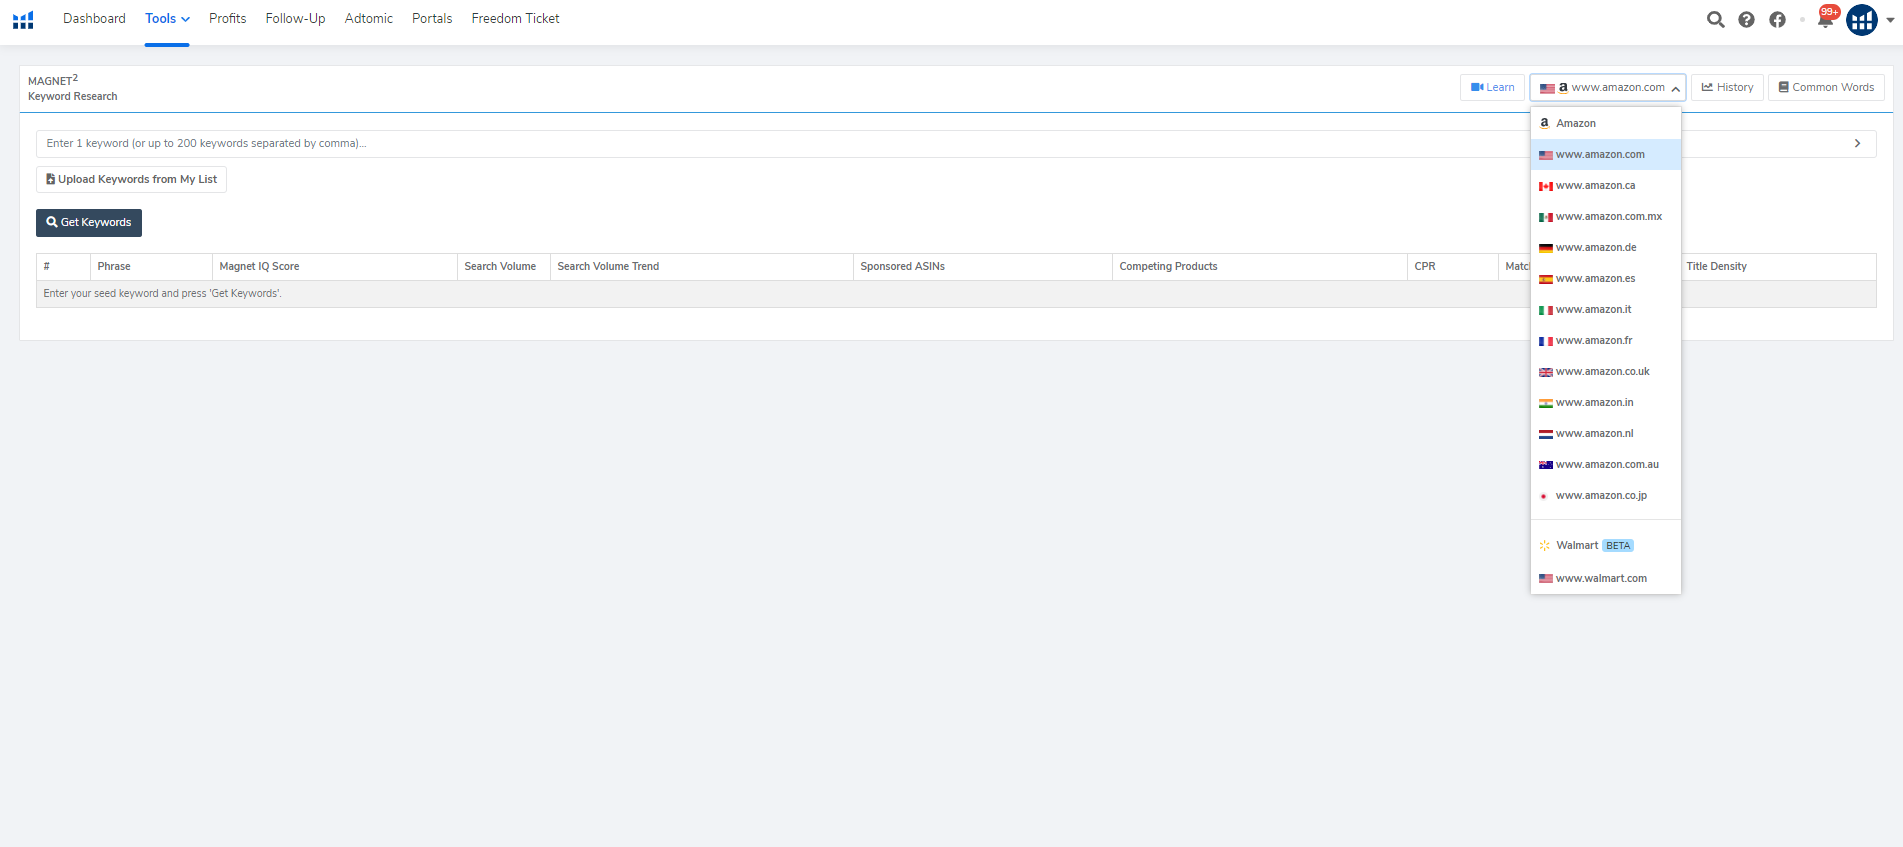Viewport: 1903px width, 847px height.
Task: Open the Profits page
Action: click(x=227, y=18)
